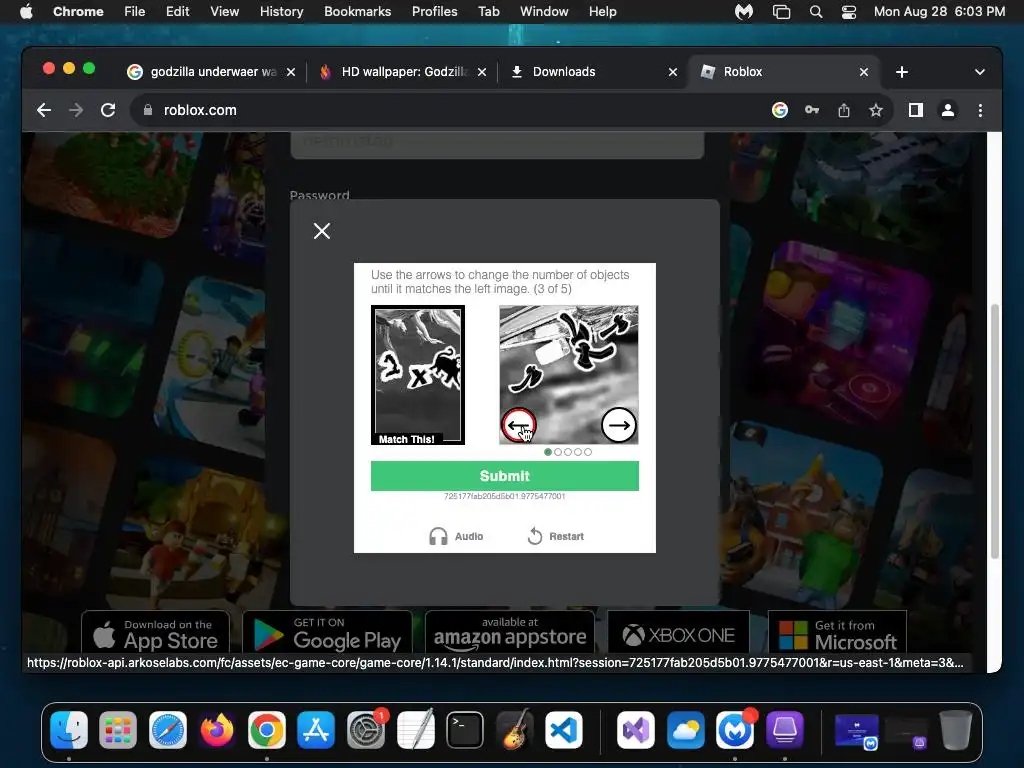Open the Tab menu

coord(488,12)
